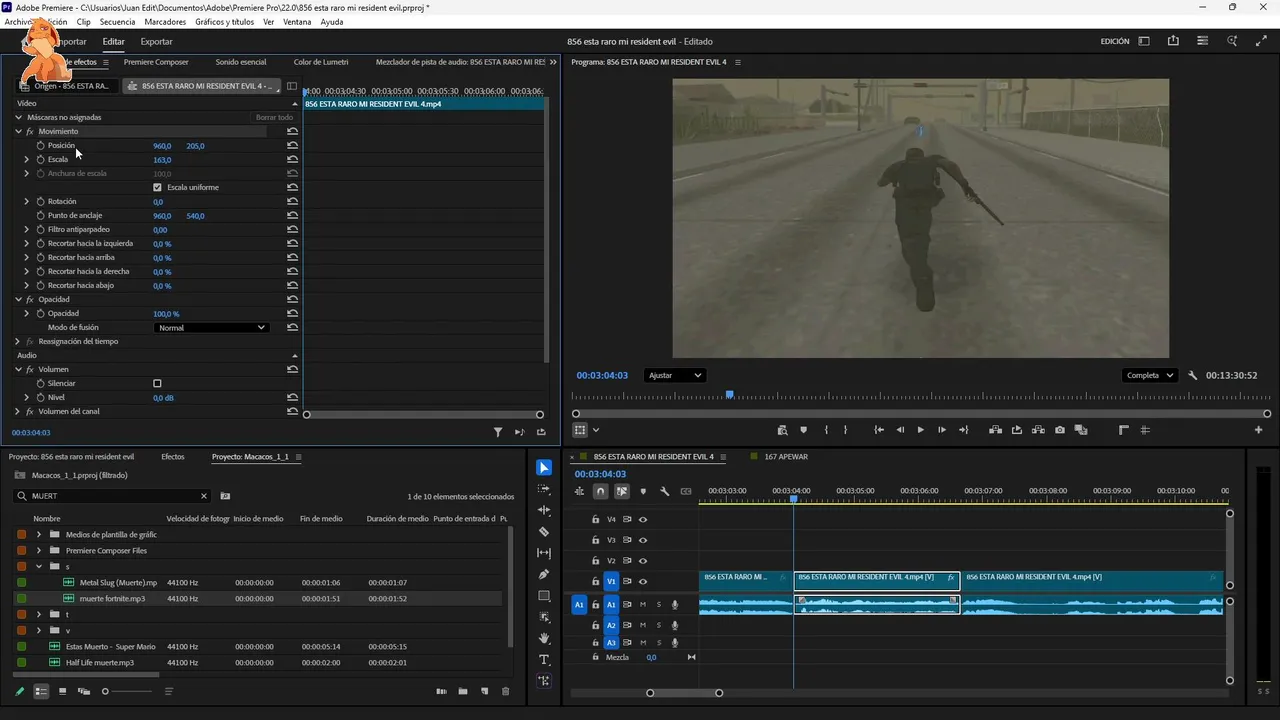1280x720 pixels.
Task: Click Mark In in the Program monitor
Action: pos(826,430)
